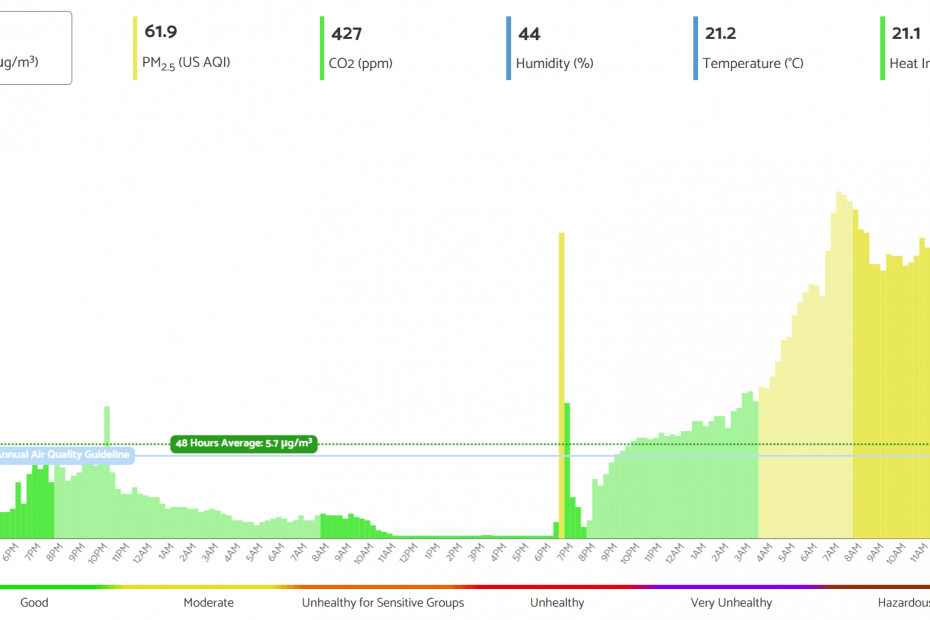The width and height of the screenshot is (930, 620).
Task: Click the yellow indicator bar on PM2.5 card
Action: (x=133, y=45)
